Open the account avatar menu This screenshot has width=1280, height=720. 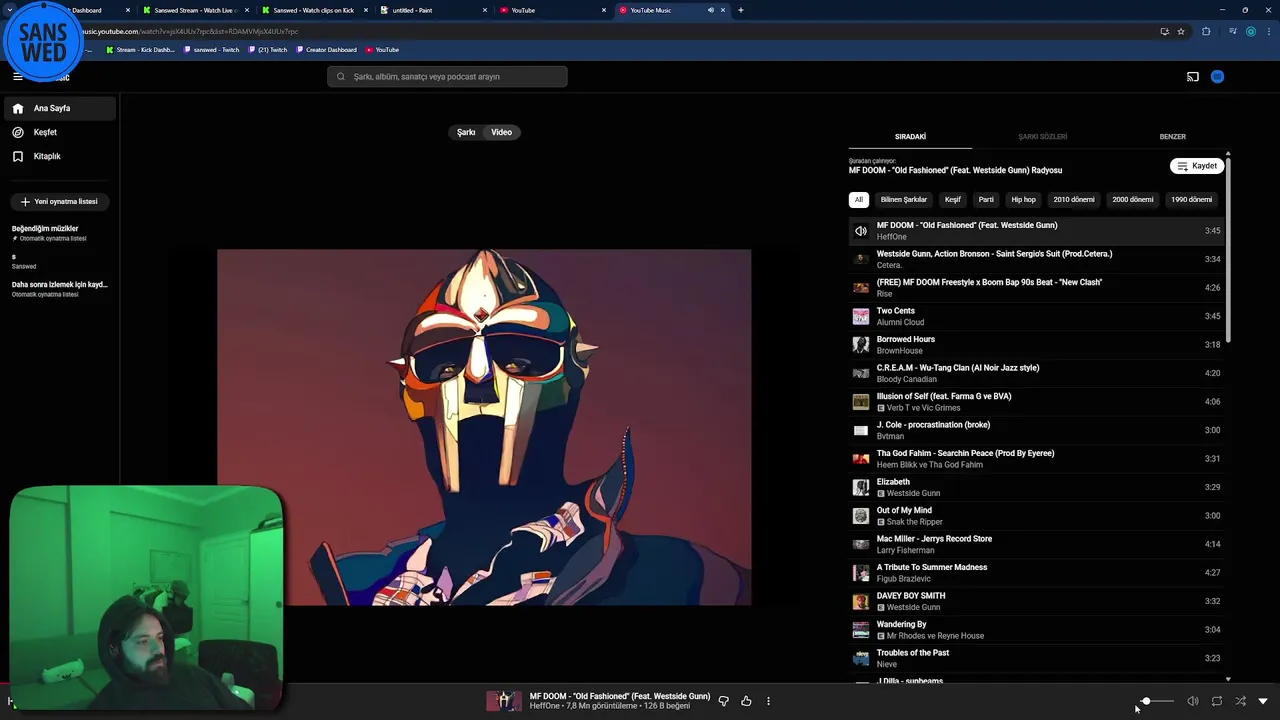pos(1217,77)
